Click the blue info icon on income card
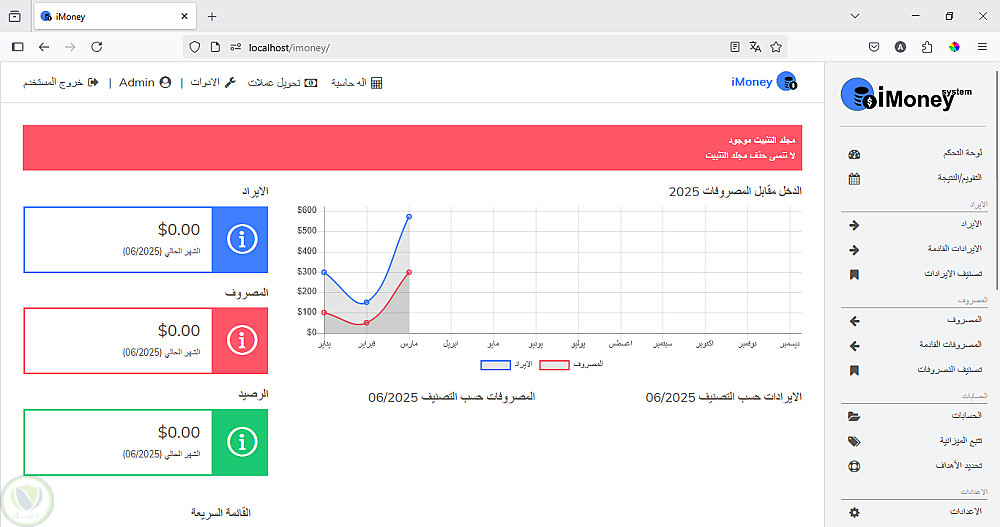This screenshot has width=1000, height=527. [x=242, y=239]
